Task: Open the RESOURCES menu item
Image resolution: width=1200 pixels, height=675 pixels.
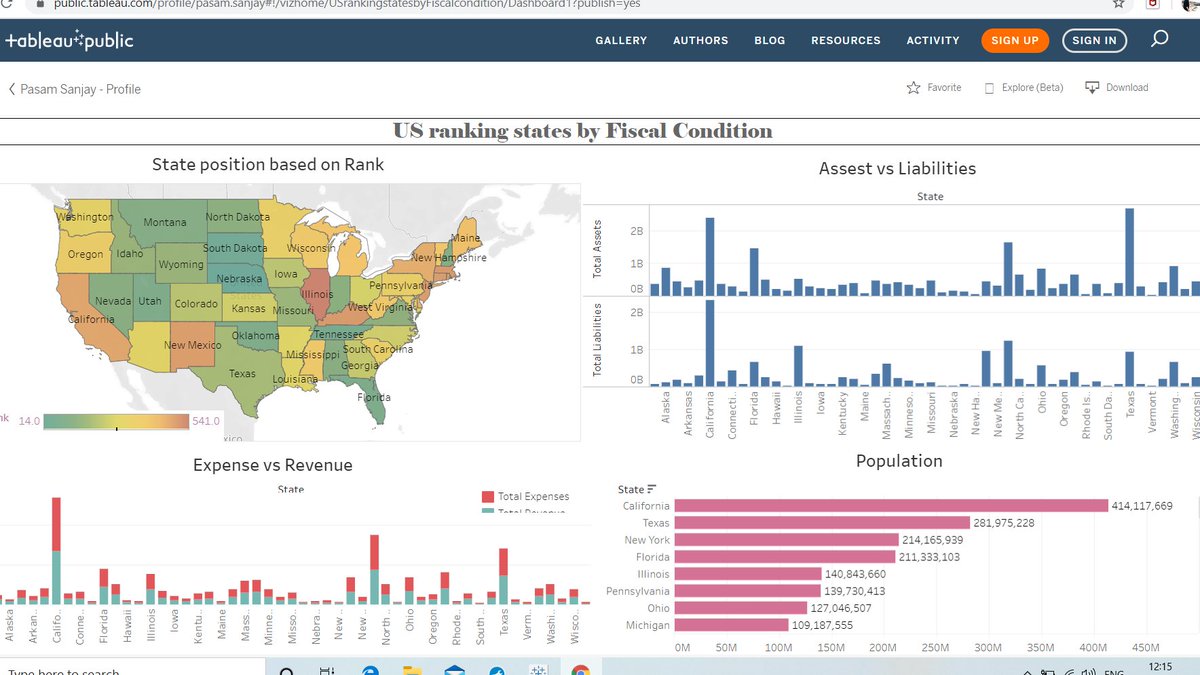Action: point(846,41)
